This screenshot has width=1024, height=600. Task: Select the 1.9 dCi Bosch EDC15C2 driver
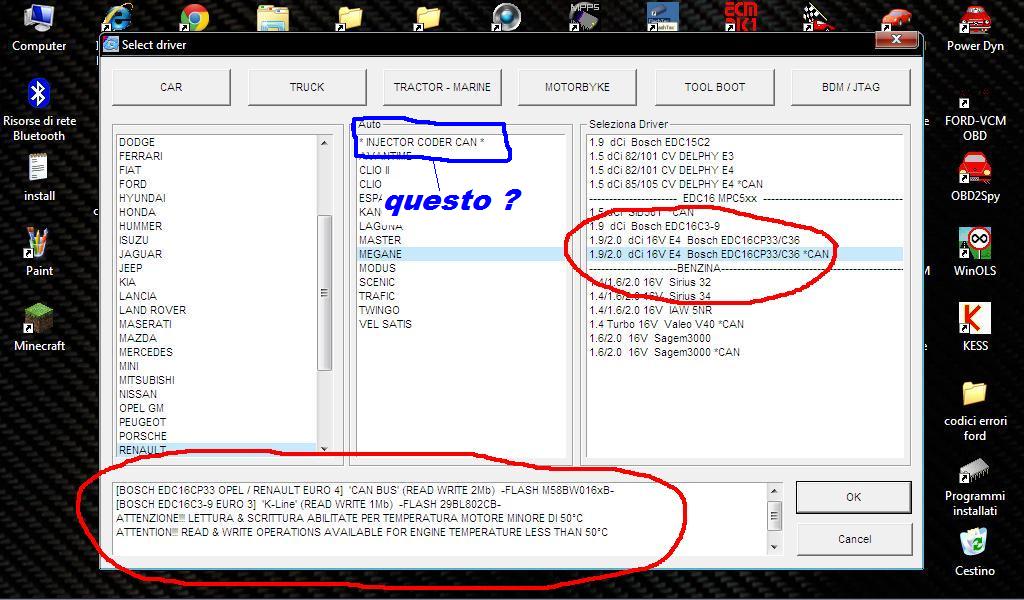coord(649,142)
